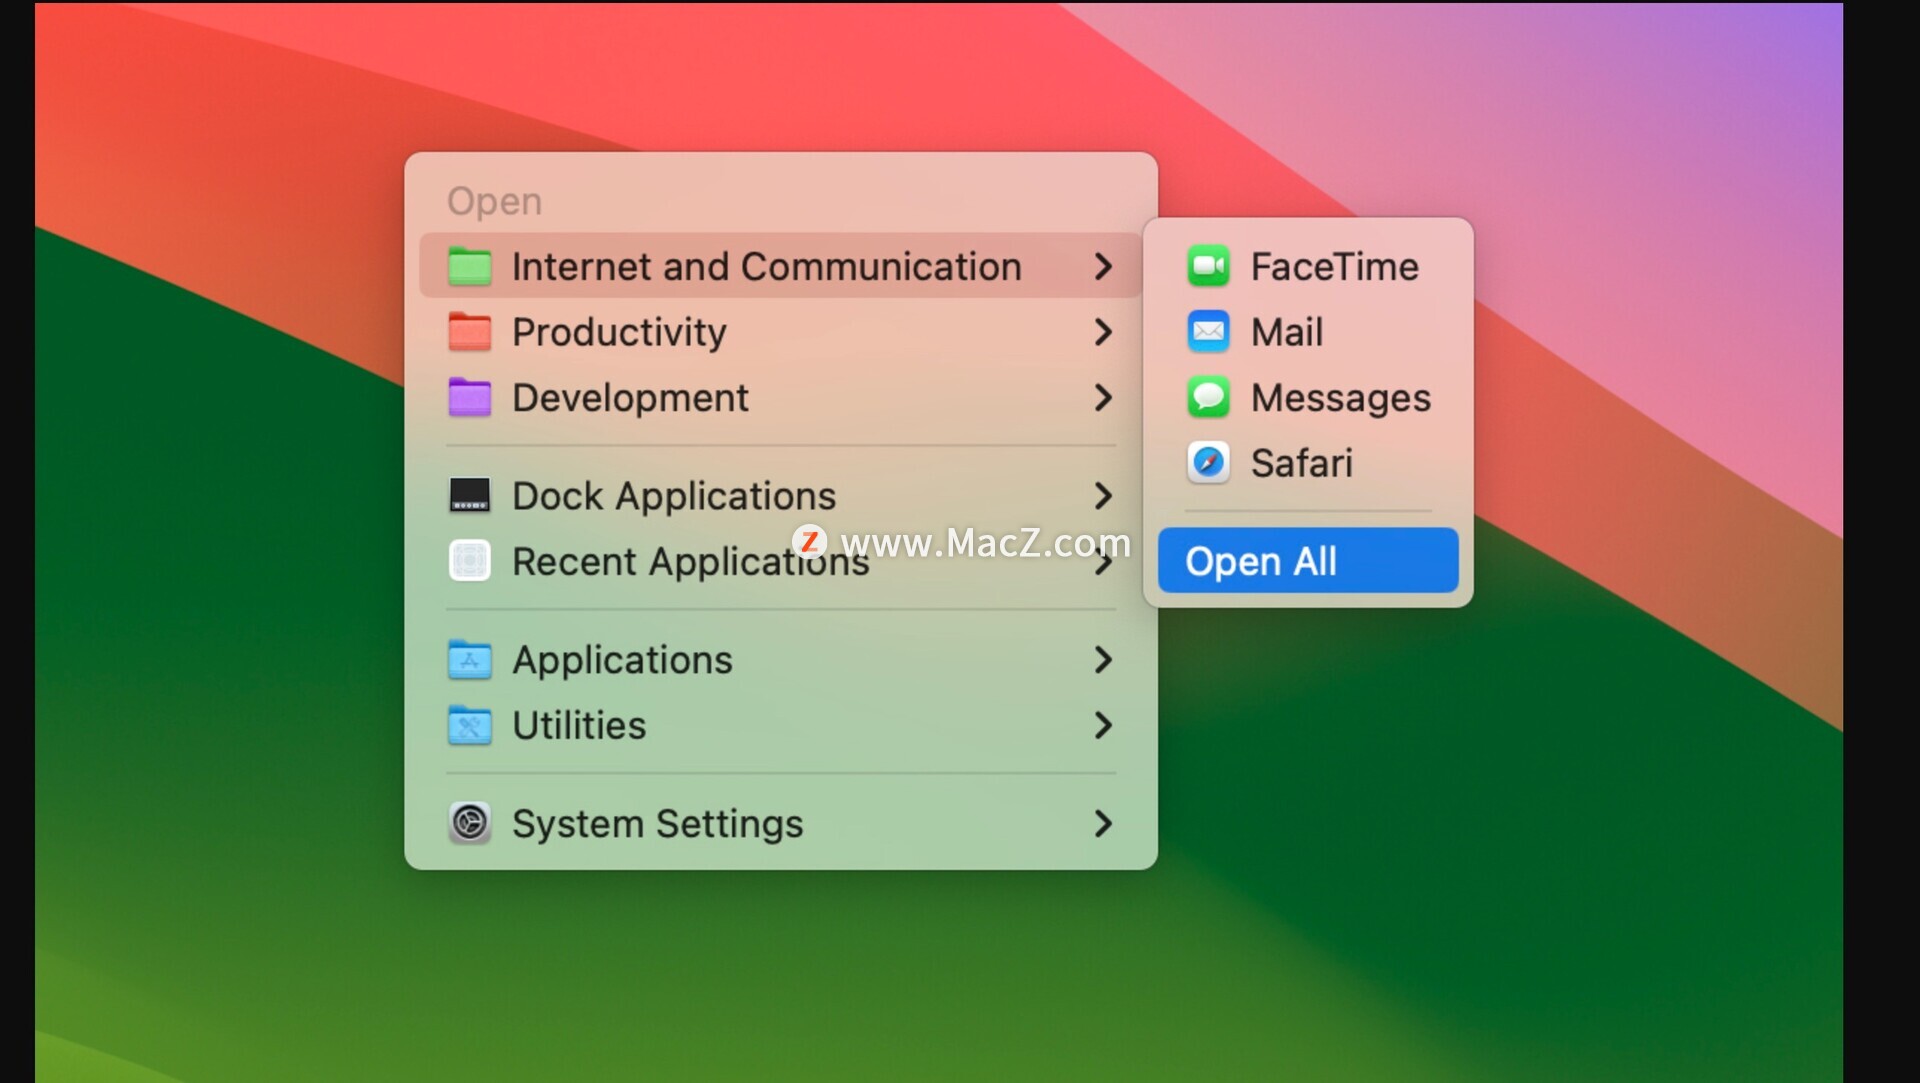The width and height of the screenshot is (1920, 1083).
Task: Select the System Settings label
Action: point(657,824)
